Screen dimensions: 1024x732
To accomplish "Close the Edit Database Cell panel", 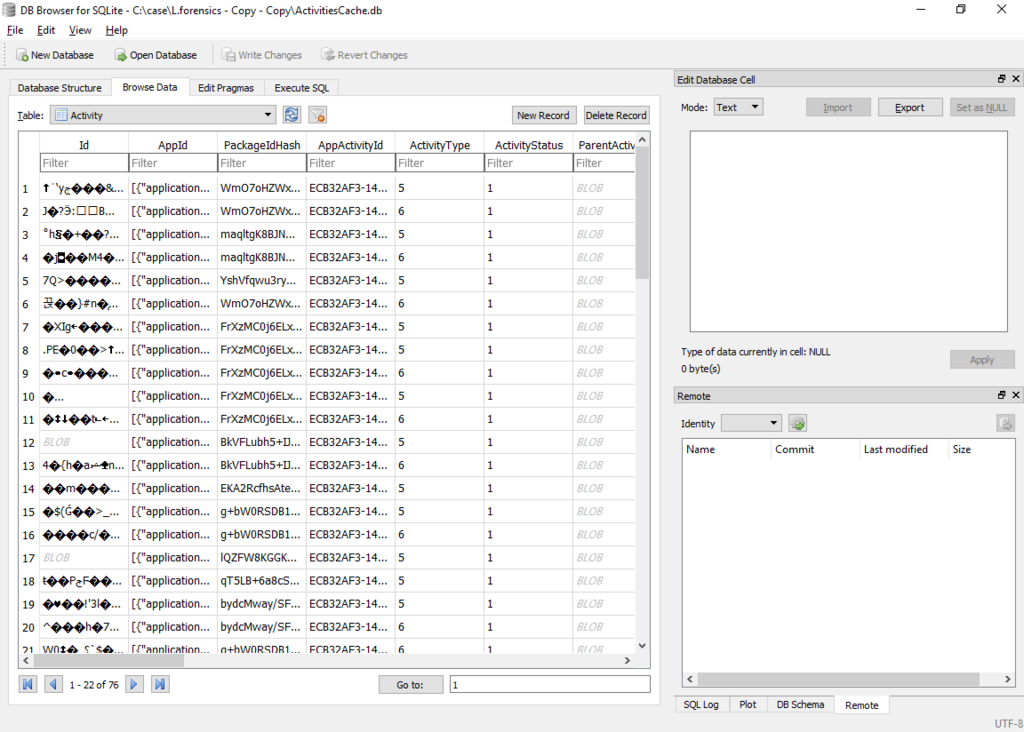I will coord(1016,79).
